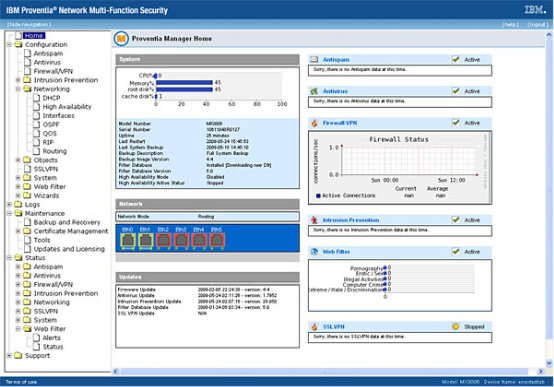The image size is (554, 387).
Task: Open Firewall/VPN configuration page
Action: coord(53,71)
